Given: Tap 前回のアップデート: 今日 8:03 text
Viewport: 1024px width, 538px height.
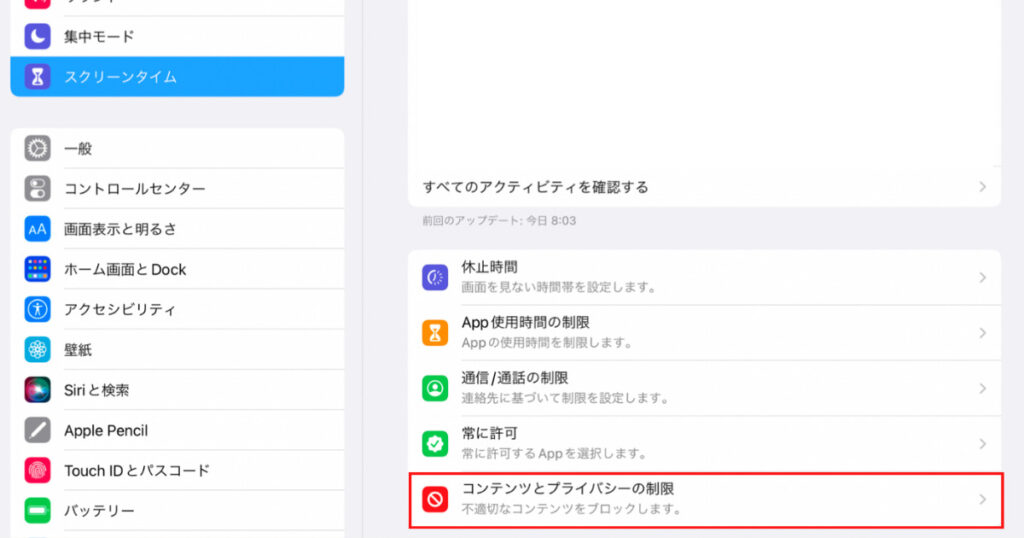Looking at the screenshot, I should pos(499,221).
